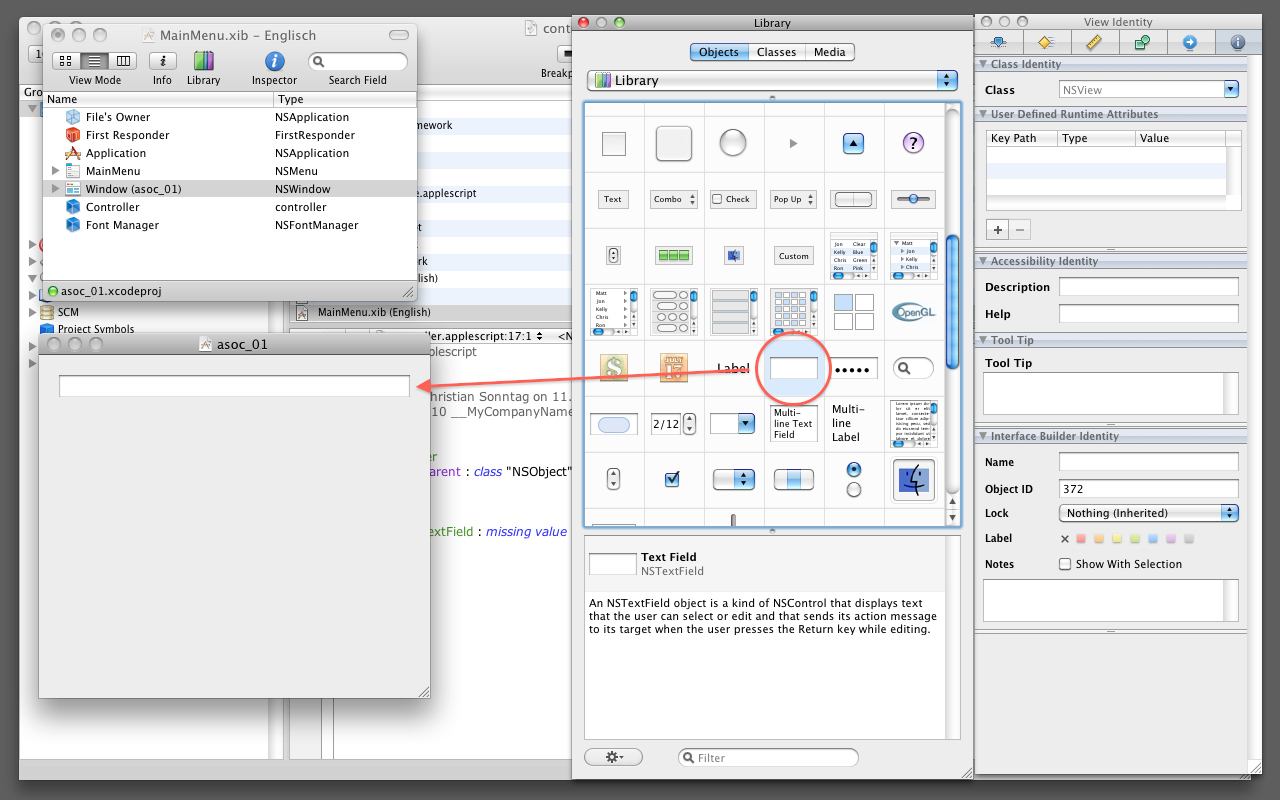This screenshot has width=1280, height=800.
Task: Switch to the Media tab
Action: click(x=829, y=52)
